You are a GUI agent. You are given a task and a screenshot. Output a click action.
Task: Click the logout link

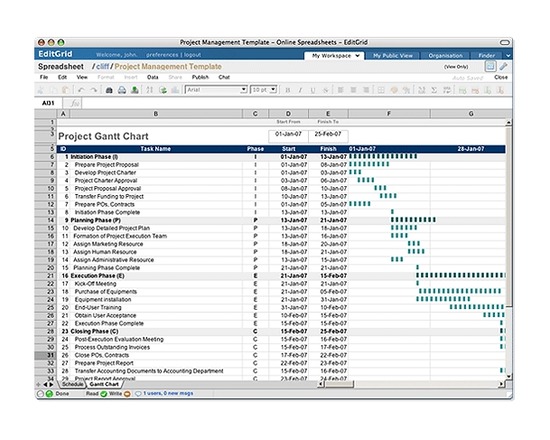coord(193,55)
